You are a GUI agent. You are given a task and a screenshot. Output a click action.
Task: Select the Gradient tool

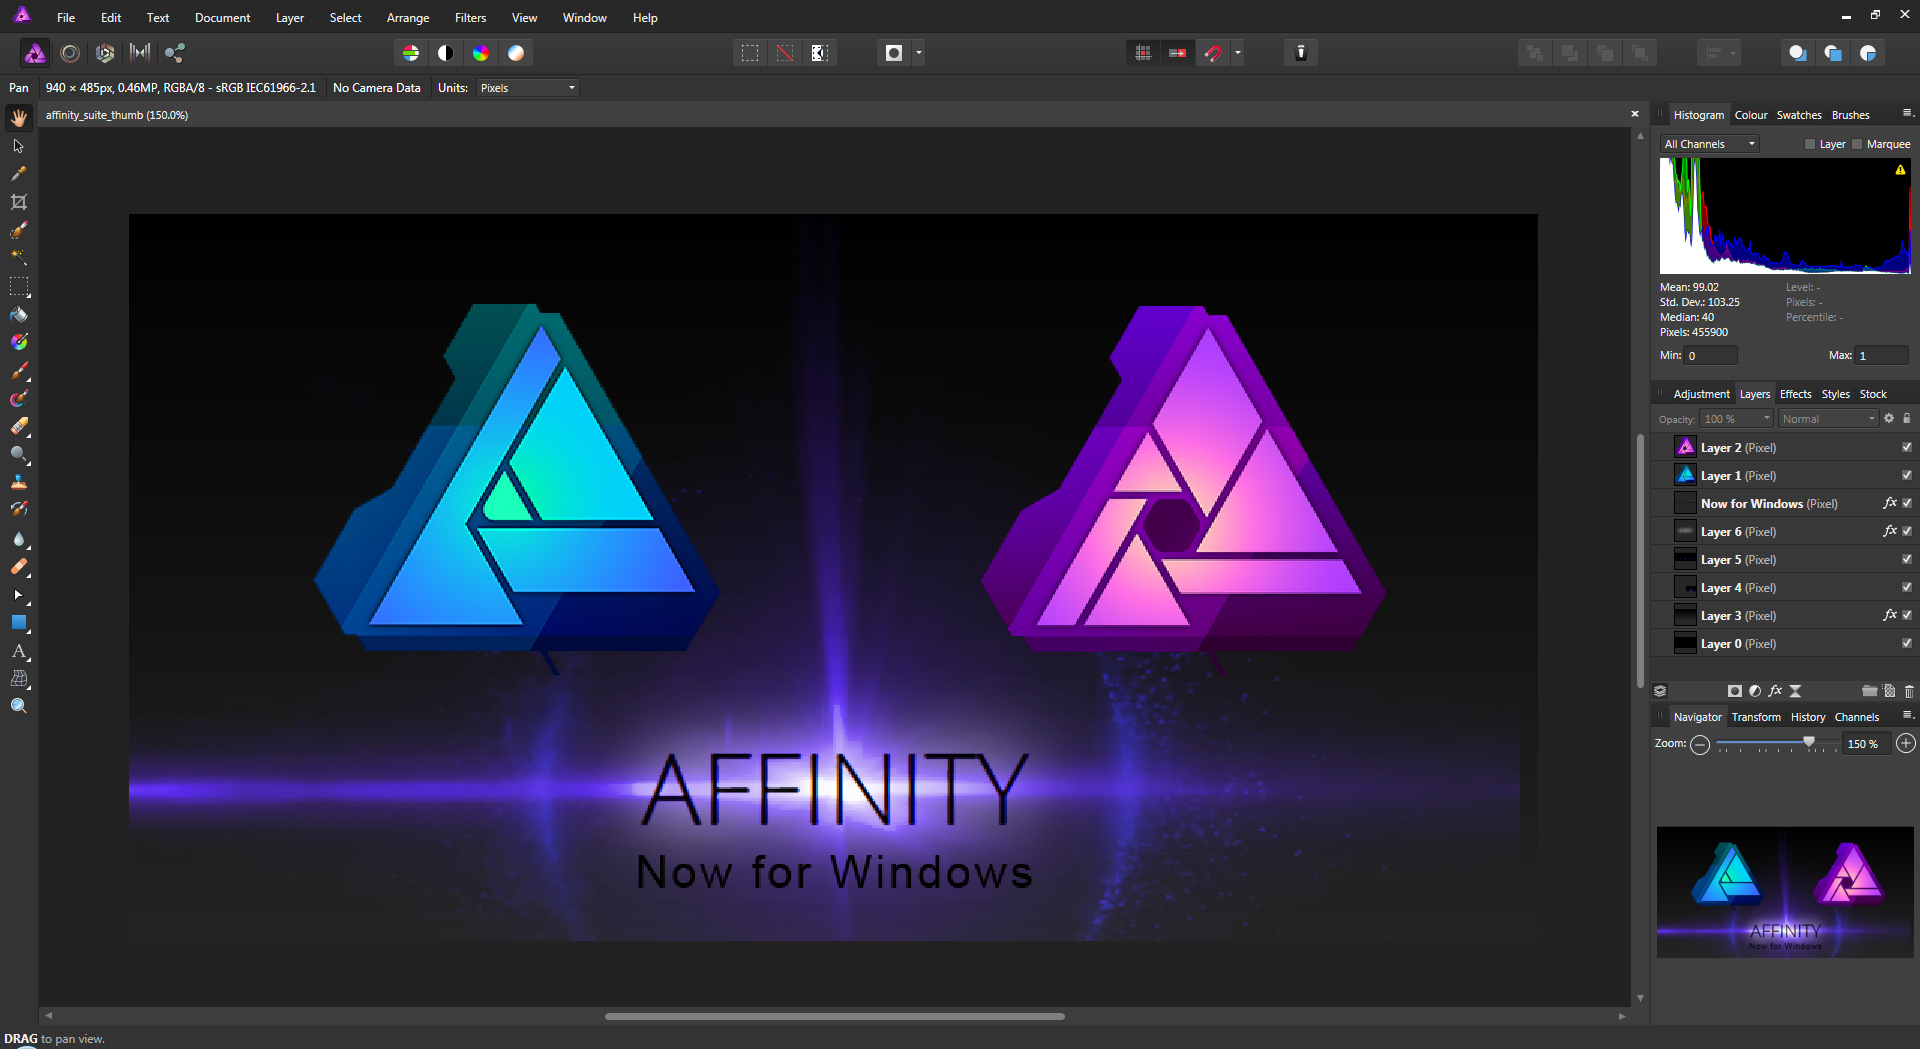pyautogui.click(x=18, y=342)
